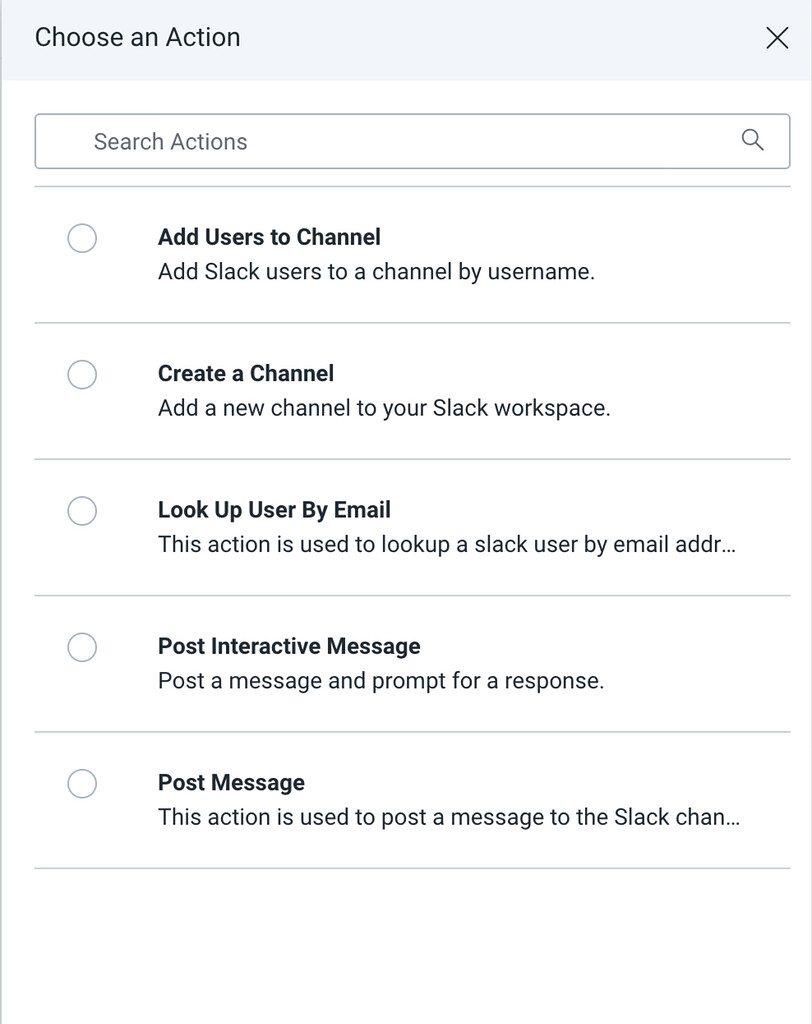Select the Post Message radio button
Image resolution: width=812 pixels, height=1024 pixels.
coord(82,784)
